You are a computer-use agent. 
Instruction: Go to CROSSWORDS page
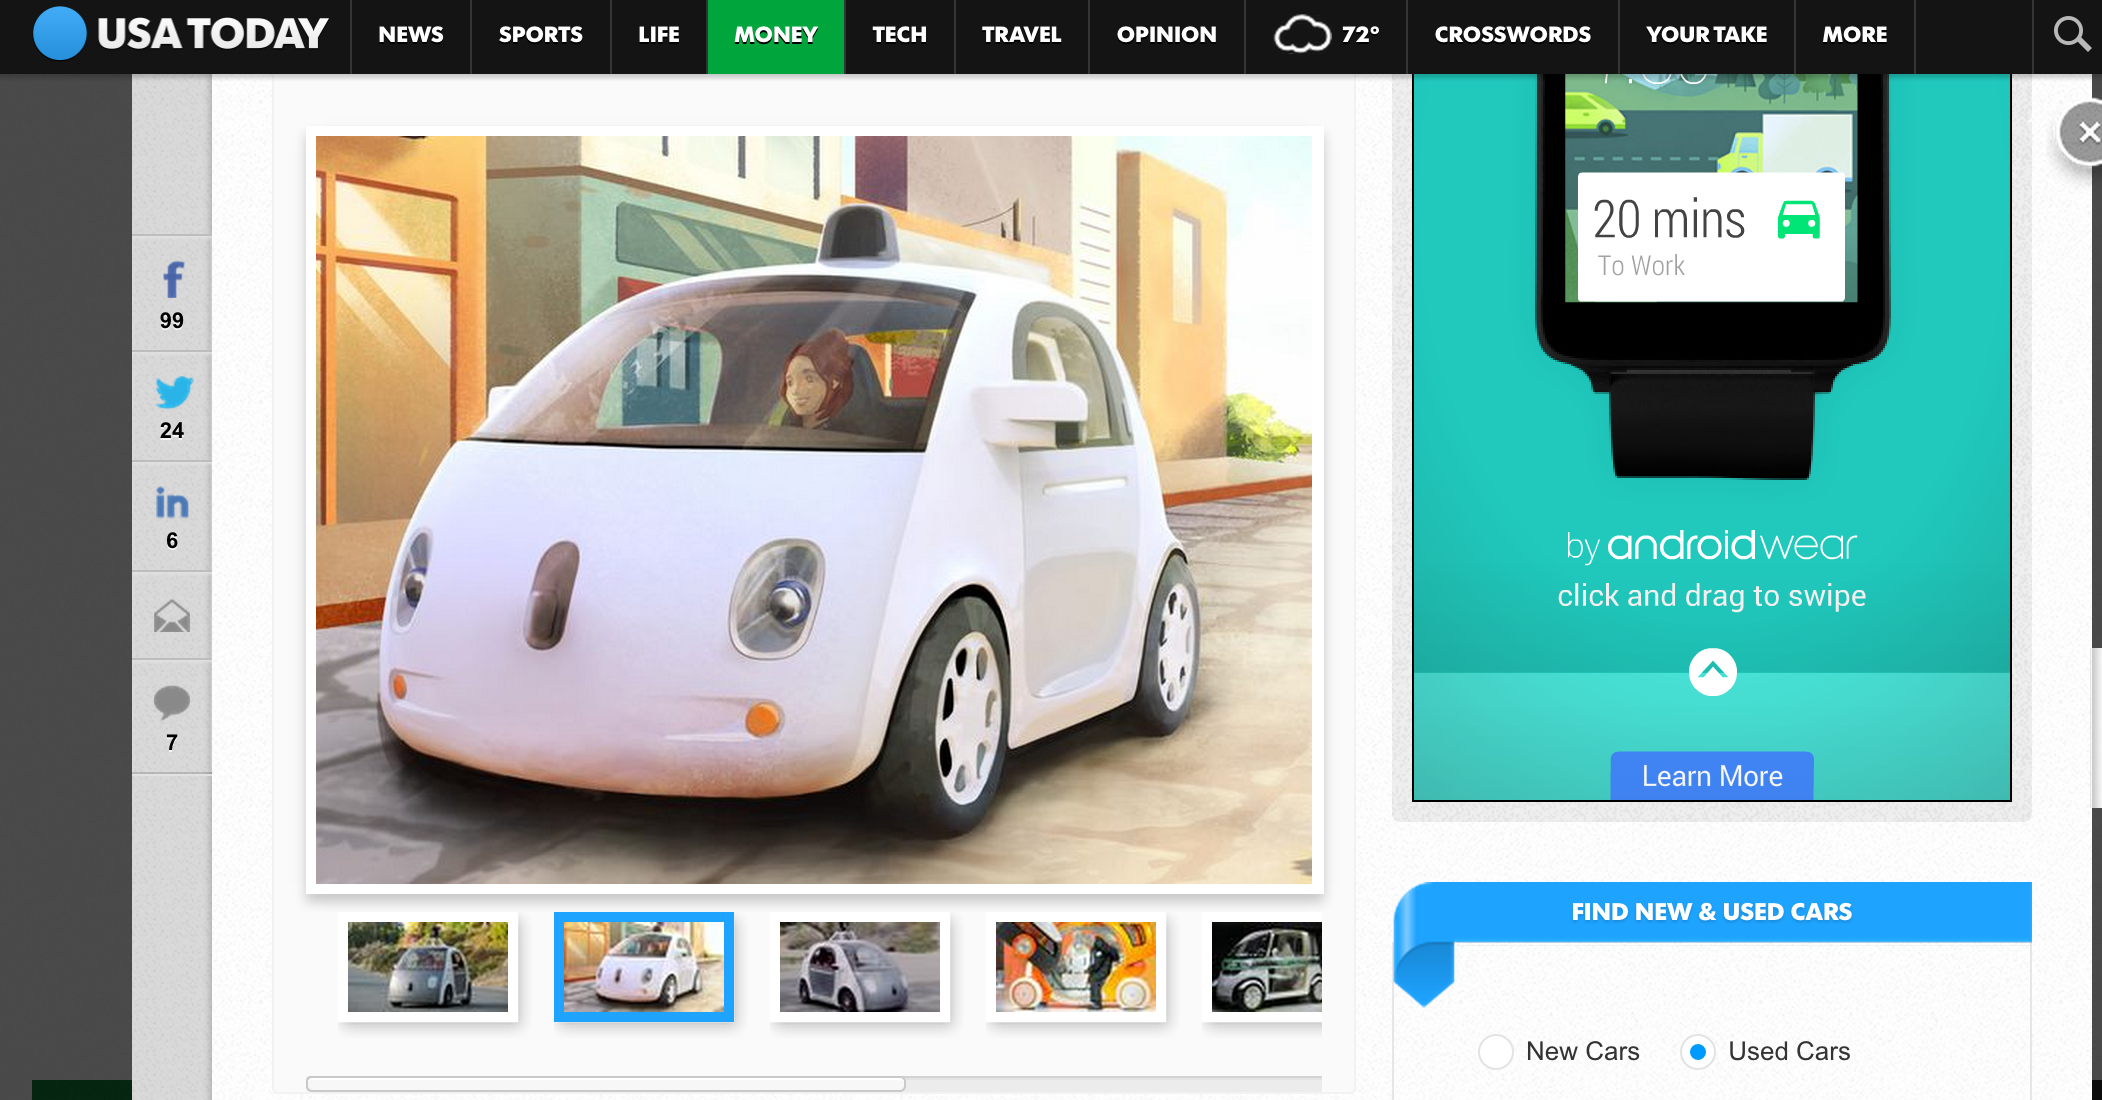pos(1512,35)
